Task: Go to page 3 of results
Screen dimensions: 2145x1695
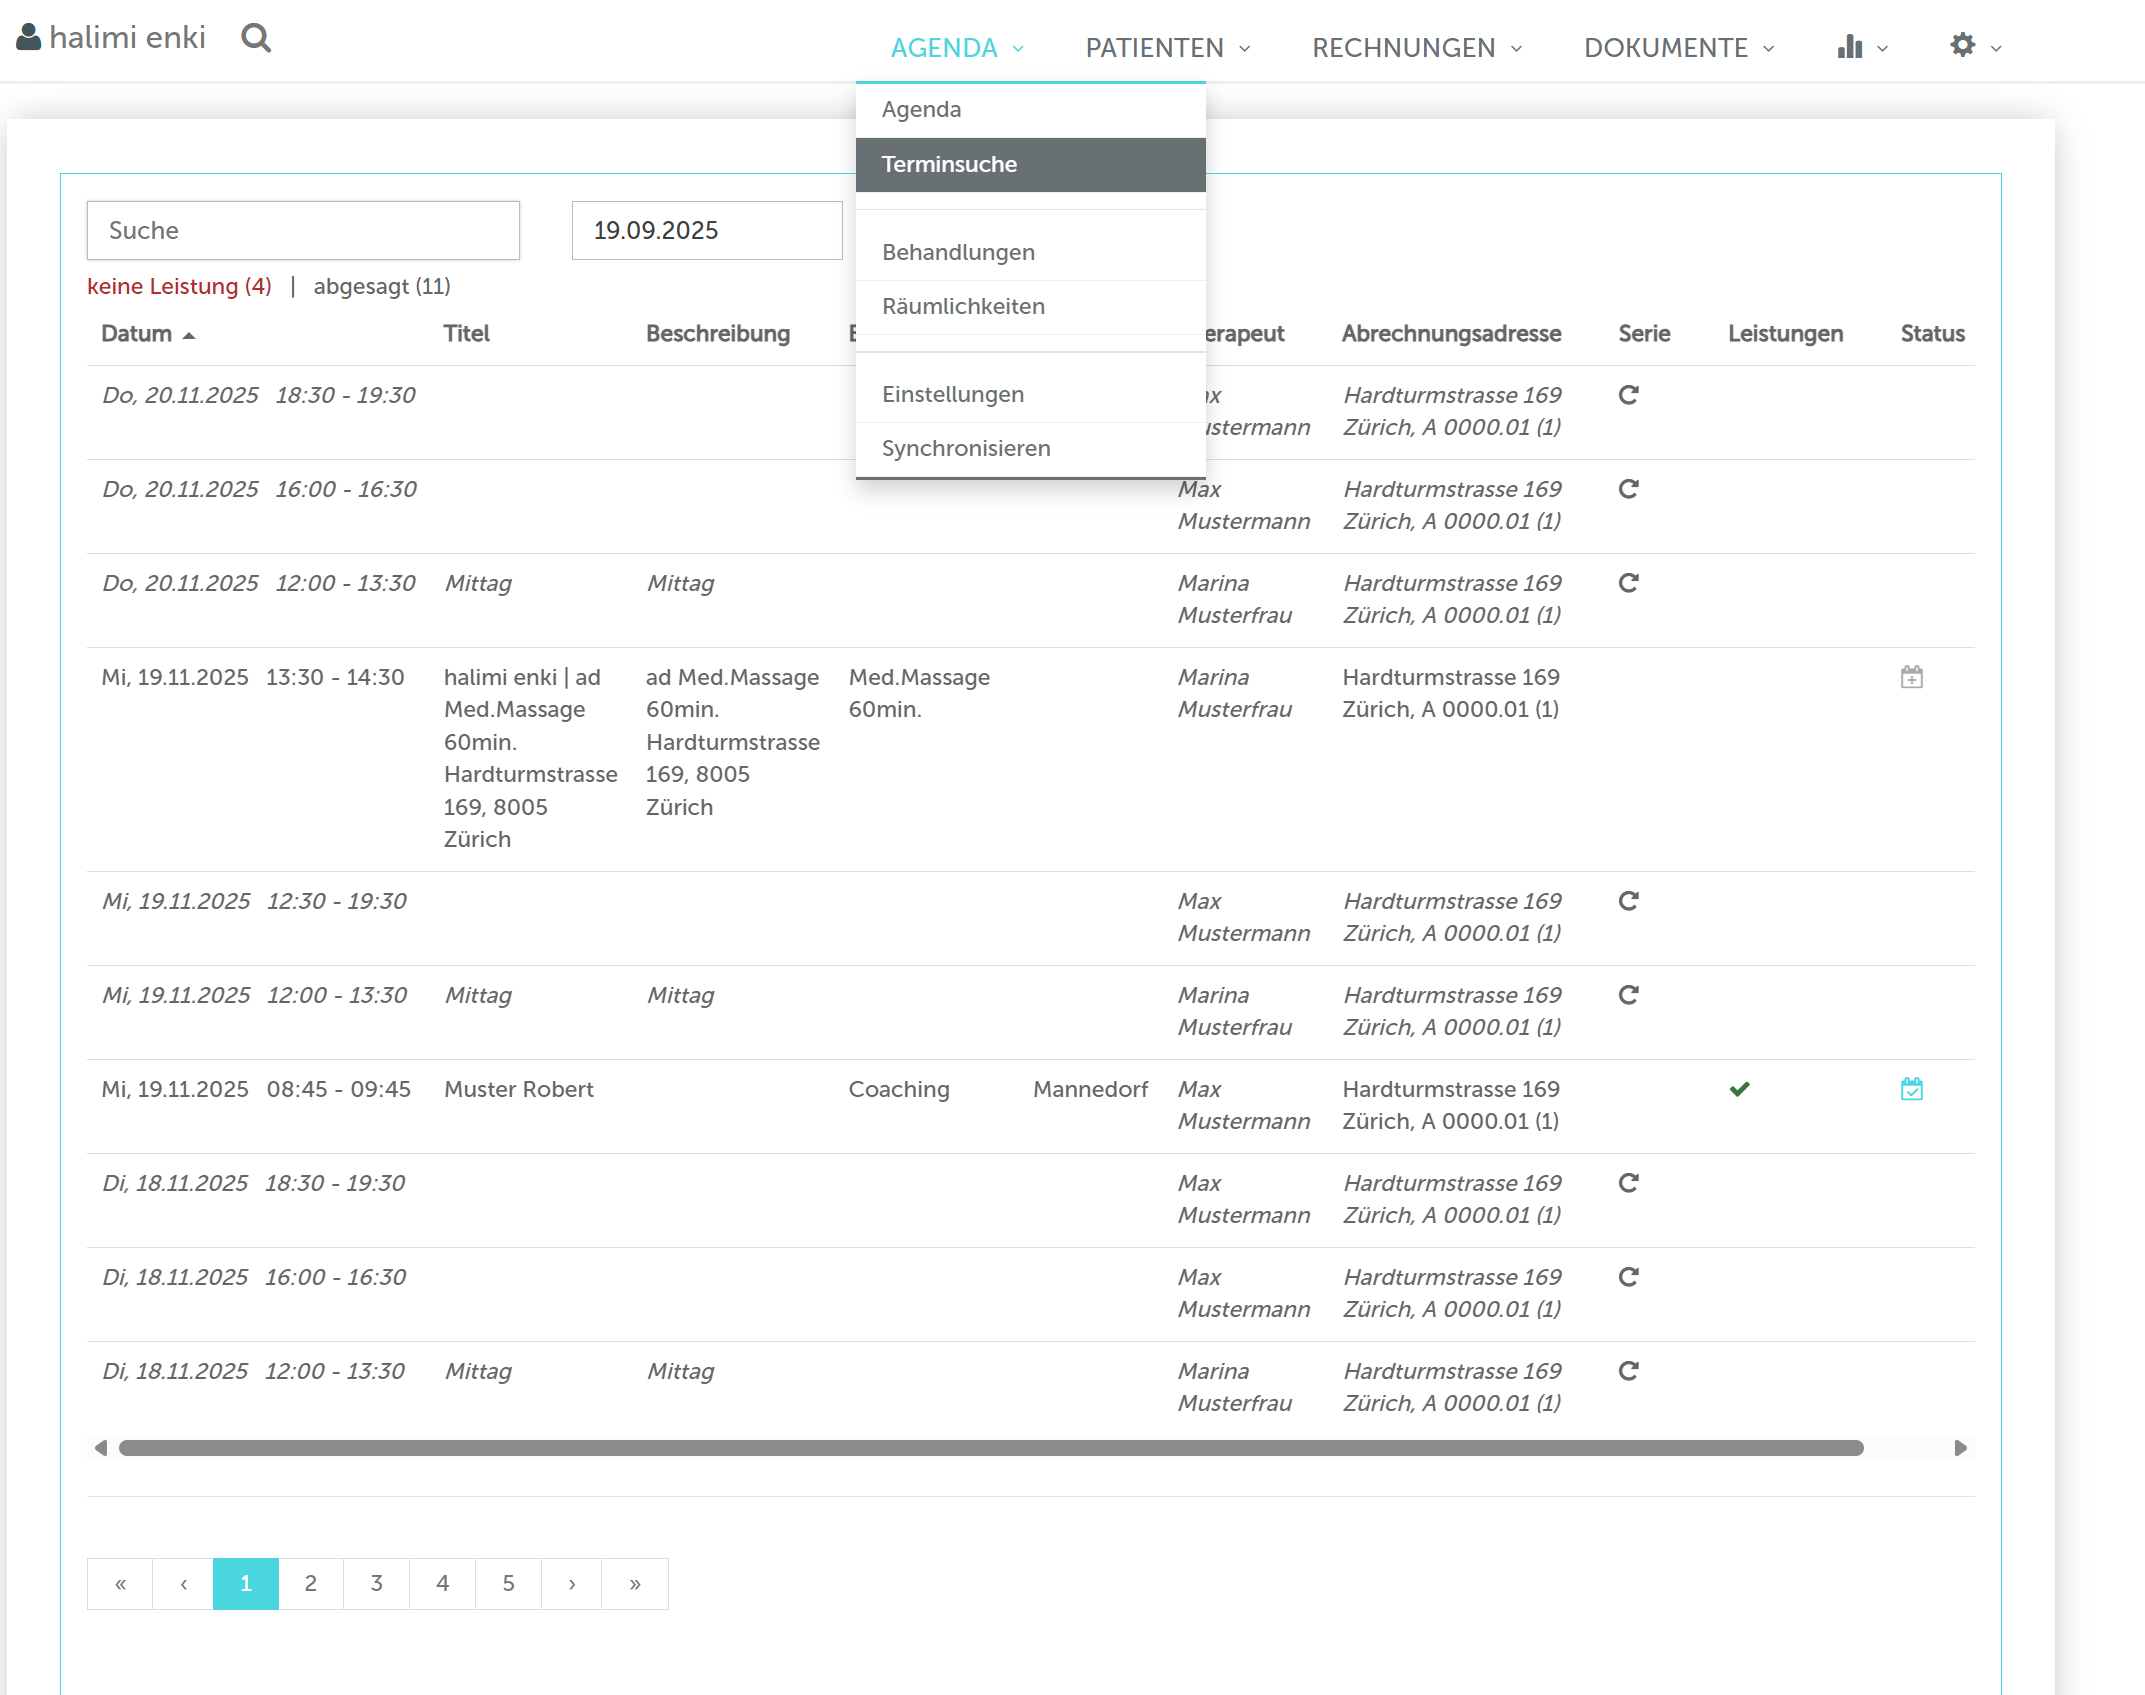Action: coord(376,1583)
